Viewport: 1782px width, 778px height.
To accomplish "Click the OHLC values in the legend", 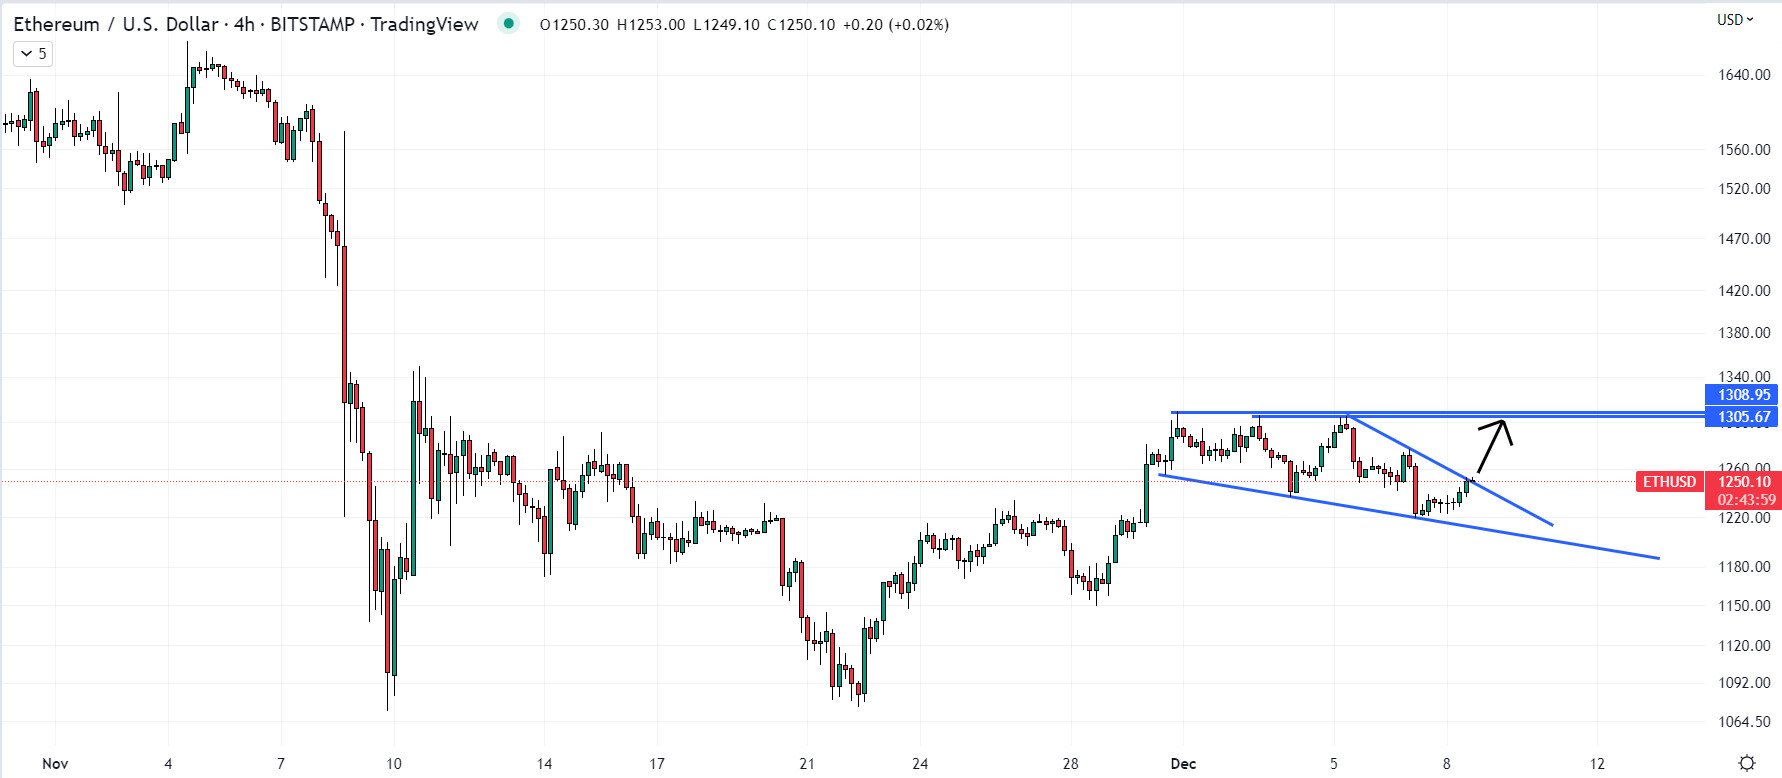I will tap(744, 25).
